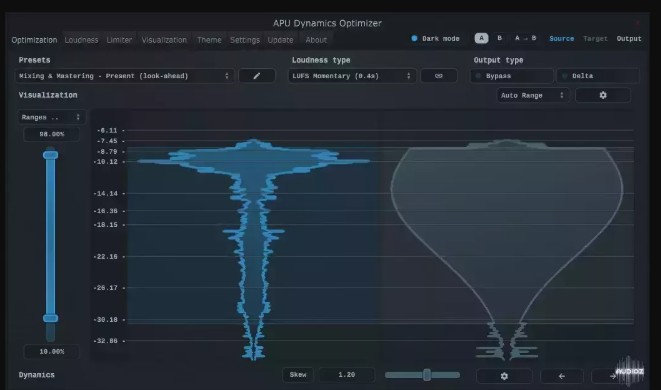Copy A to B with A→B button

pos(525,38)
